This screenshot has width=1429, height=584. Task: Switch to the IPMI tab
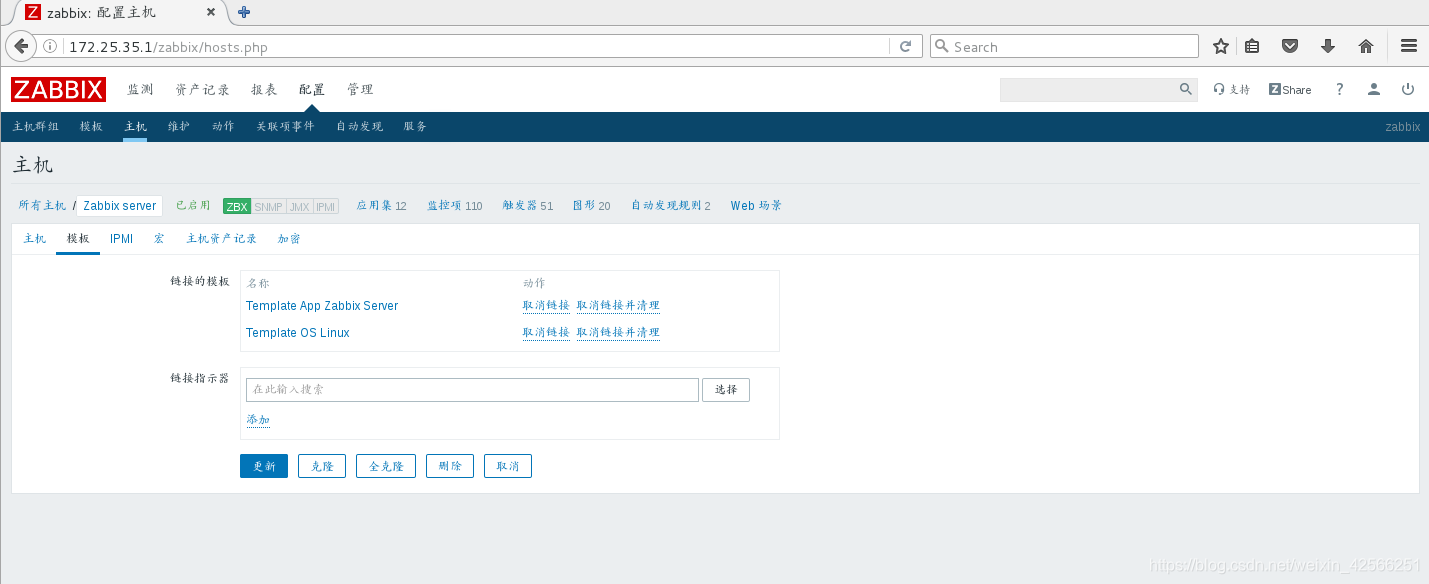point(121,239)
